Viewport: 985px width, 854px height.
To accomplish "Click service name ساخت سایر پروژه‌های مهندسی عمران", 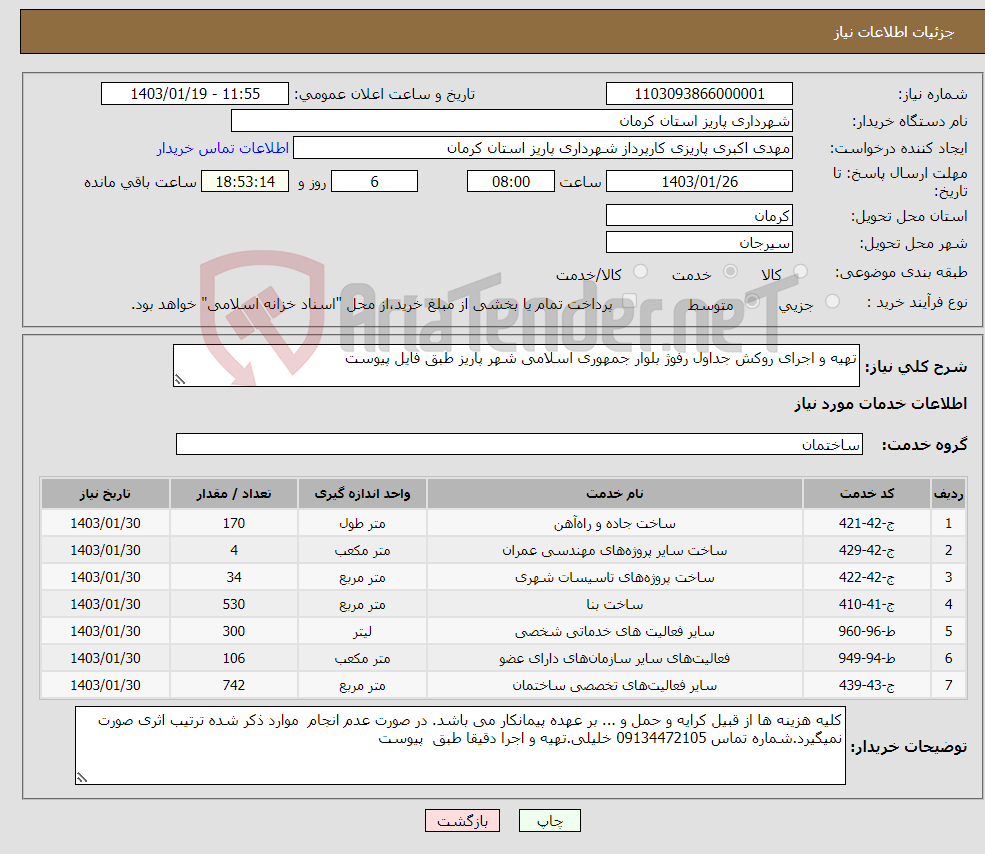I will 614,550.
